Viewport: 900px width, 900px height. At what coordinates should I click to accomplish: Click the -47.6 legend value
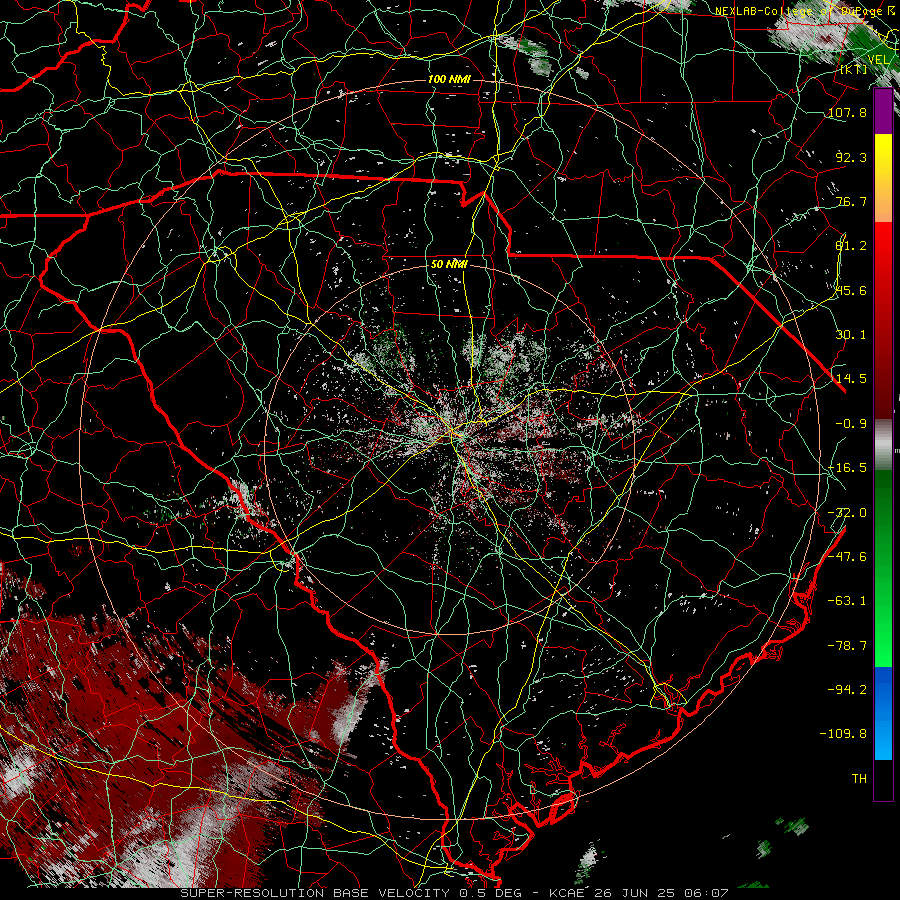point(847,557)
